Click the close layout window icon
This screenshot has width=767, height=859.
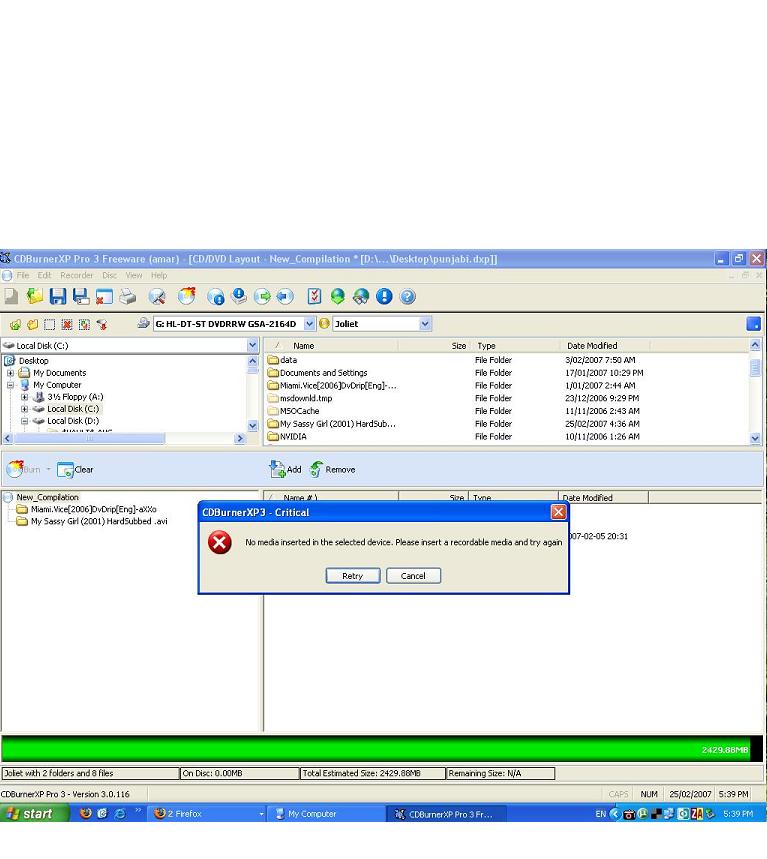[104, 296]
